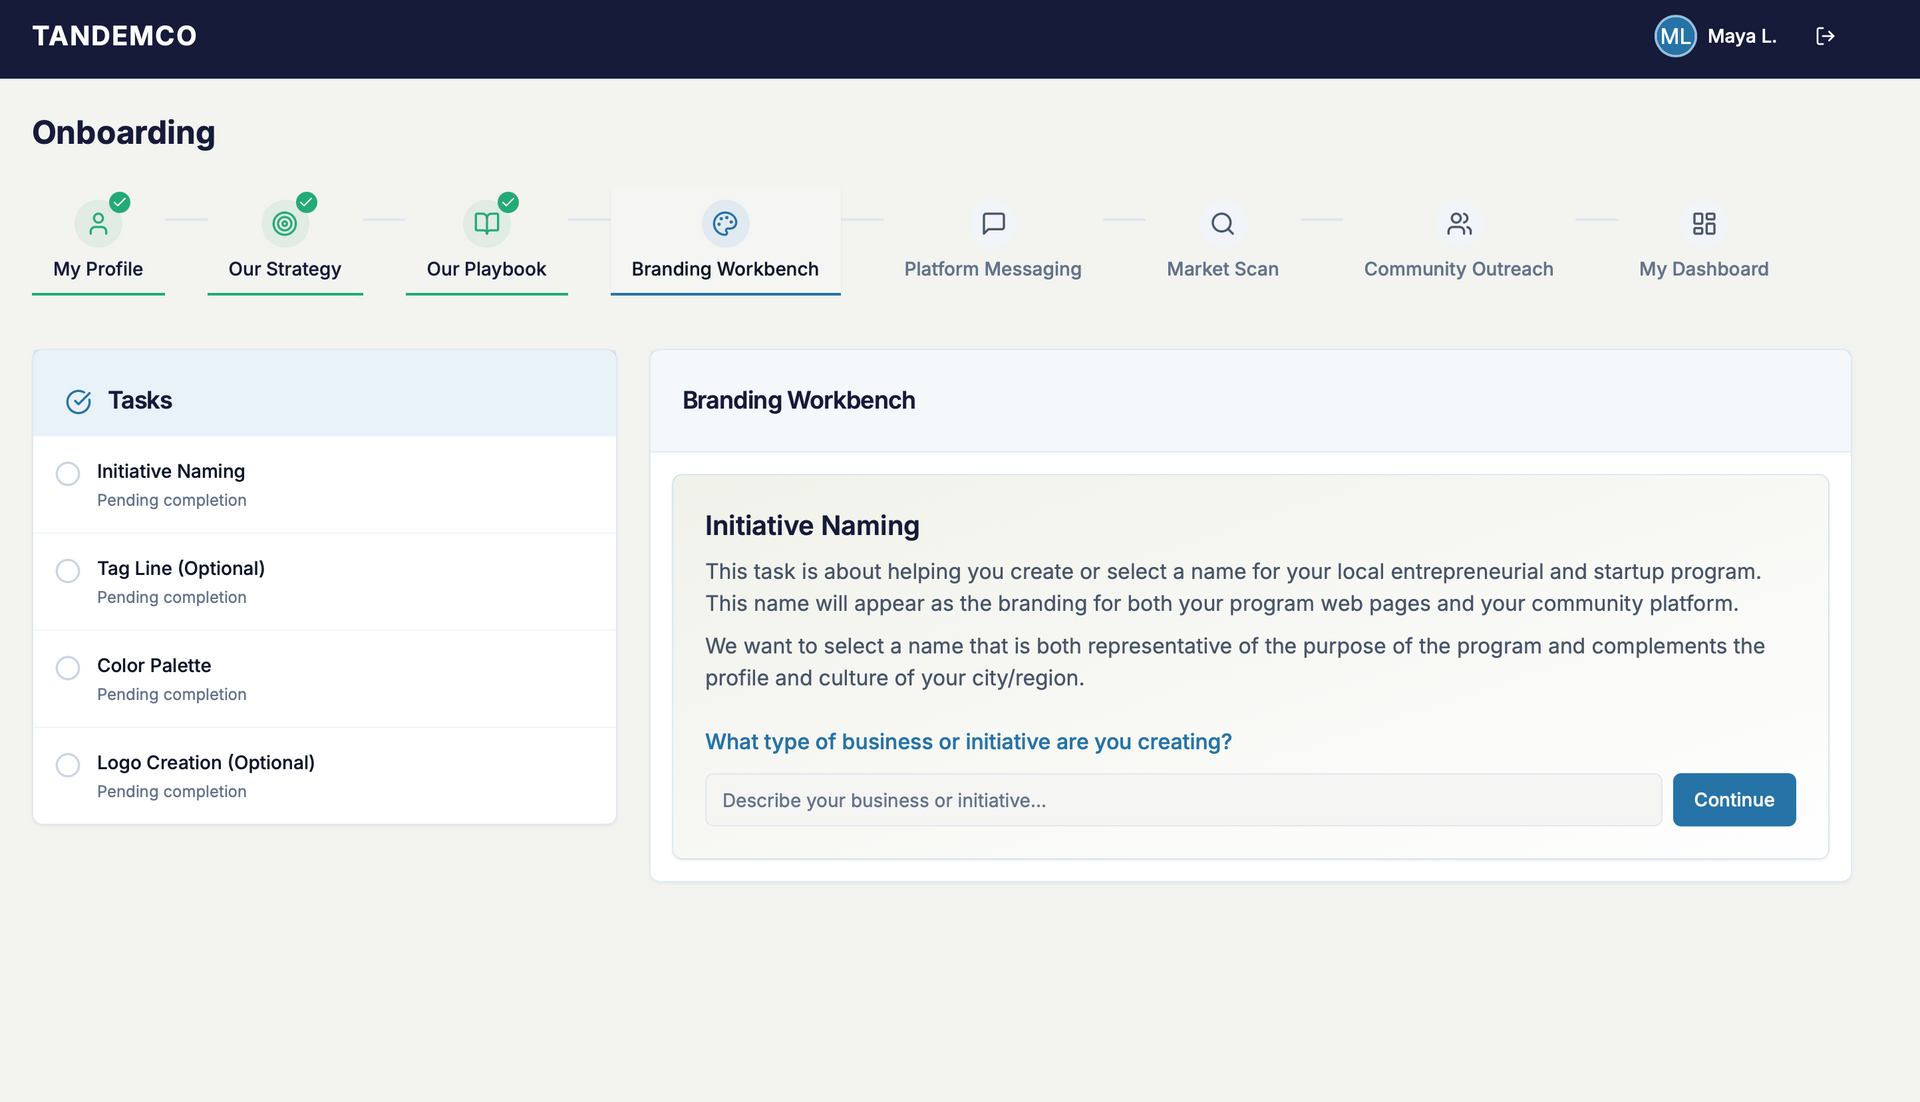Click the Platform Messaging chat bubble icon
Screen dimensions: 1920x1102
pyautogui.click(x=993, y=224)
